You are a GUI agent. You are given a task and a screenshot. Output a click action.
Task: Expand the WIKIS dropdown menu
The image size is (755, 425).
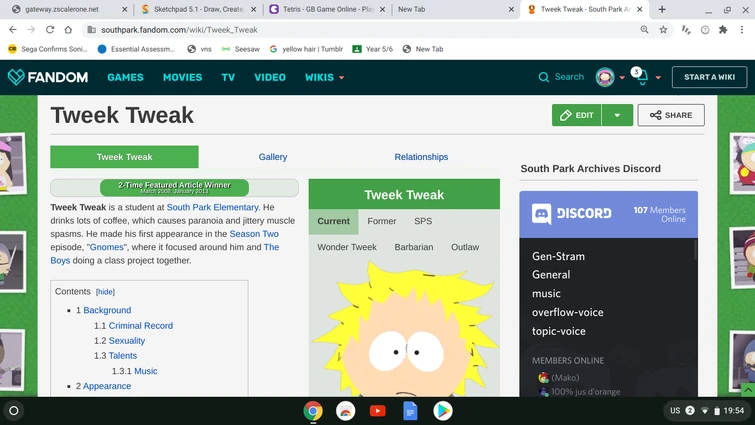tap(324, 77)
